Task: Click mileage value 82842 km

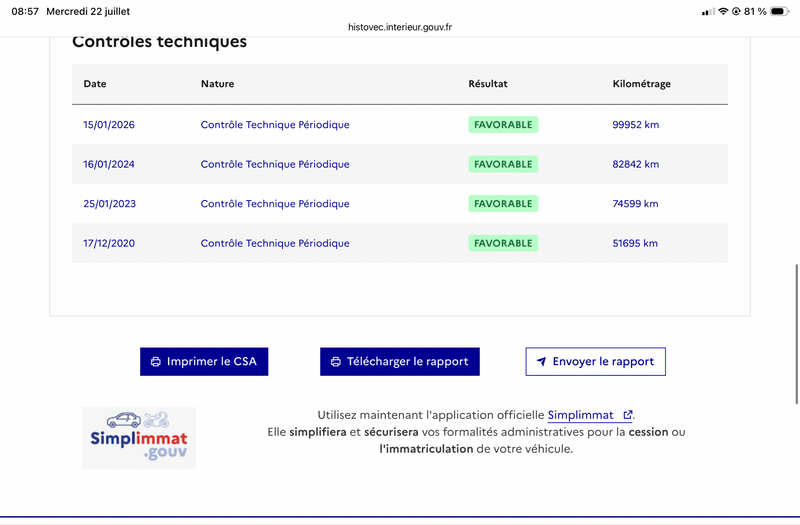Action: pyautogui.click(x=636, y=164)
